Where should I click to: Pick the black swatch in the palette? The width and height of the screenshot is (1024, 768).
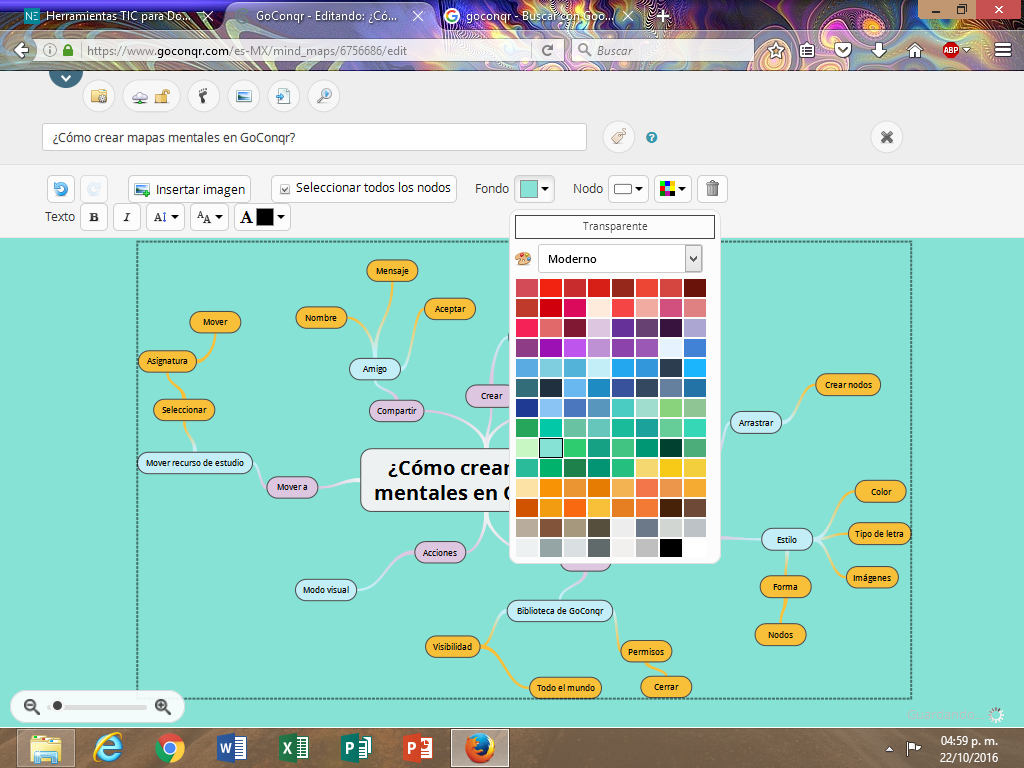[x=671, y=548]
